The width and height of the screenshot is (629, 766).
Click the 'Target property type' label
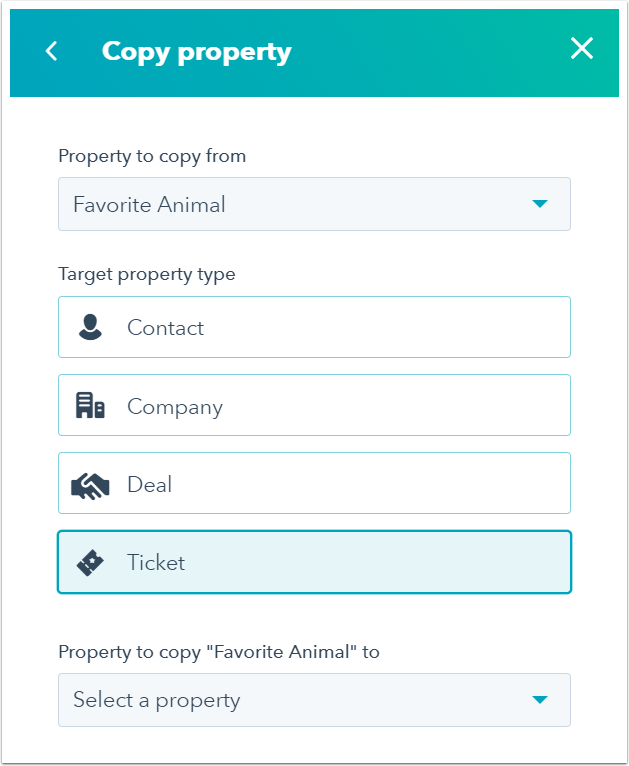tap(147, 274)
